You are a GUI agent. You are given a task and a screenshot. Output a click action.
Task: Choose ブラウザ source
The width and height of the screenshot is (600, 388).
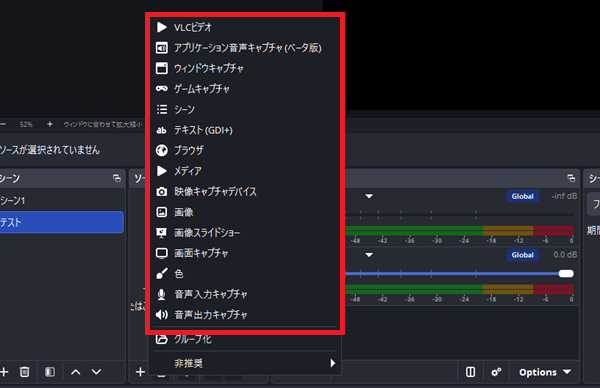pyautogui.click(x=245, y=150)
